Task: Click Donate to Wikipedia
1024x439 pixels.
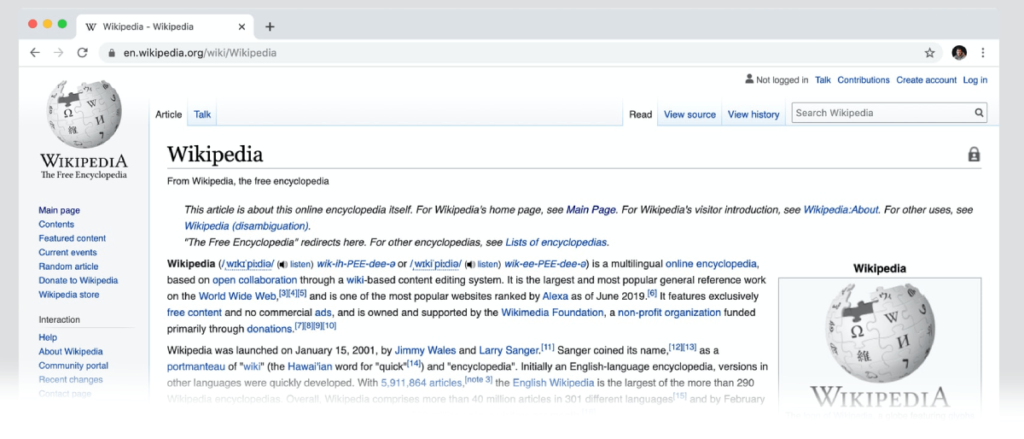Action: pyautogui.click(x=78, y=280)
